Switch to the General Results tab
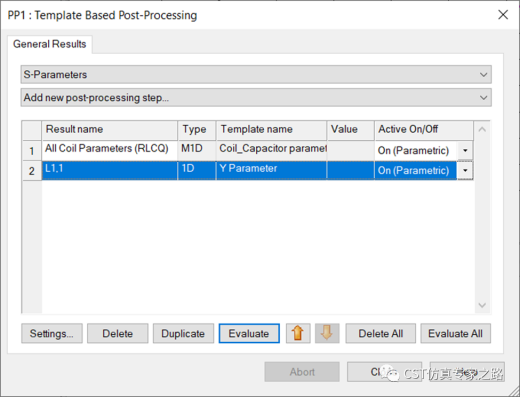The image size is (521, 397). coord(50,44)
